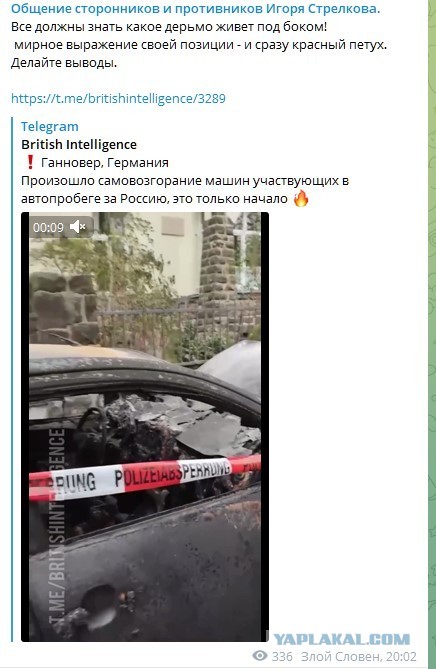Click the Ганновер, Германия preview line
Image resolution: width=436 pixels, height=669 pixels.
(x=105, y=163)
